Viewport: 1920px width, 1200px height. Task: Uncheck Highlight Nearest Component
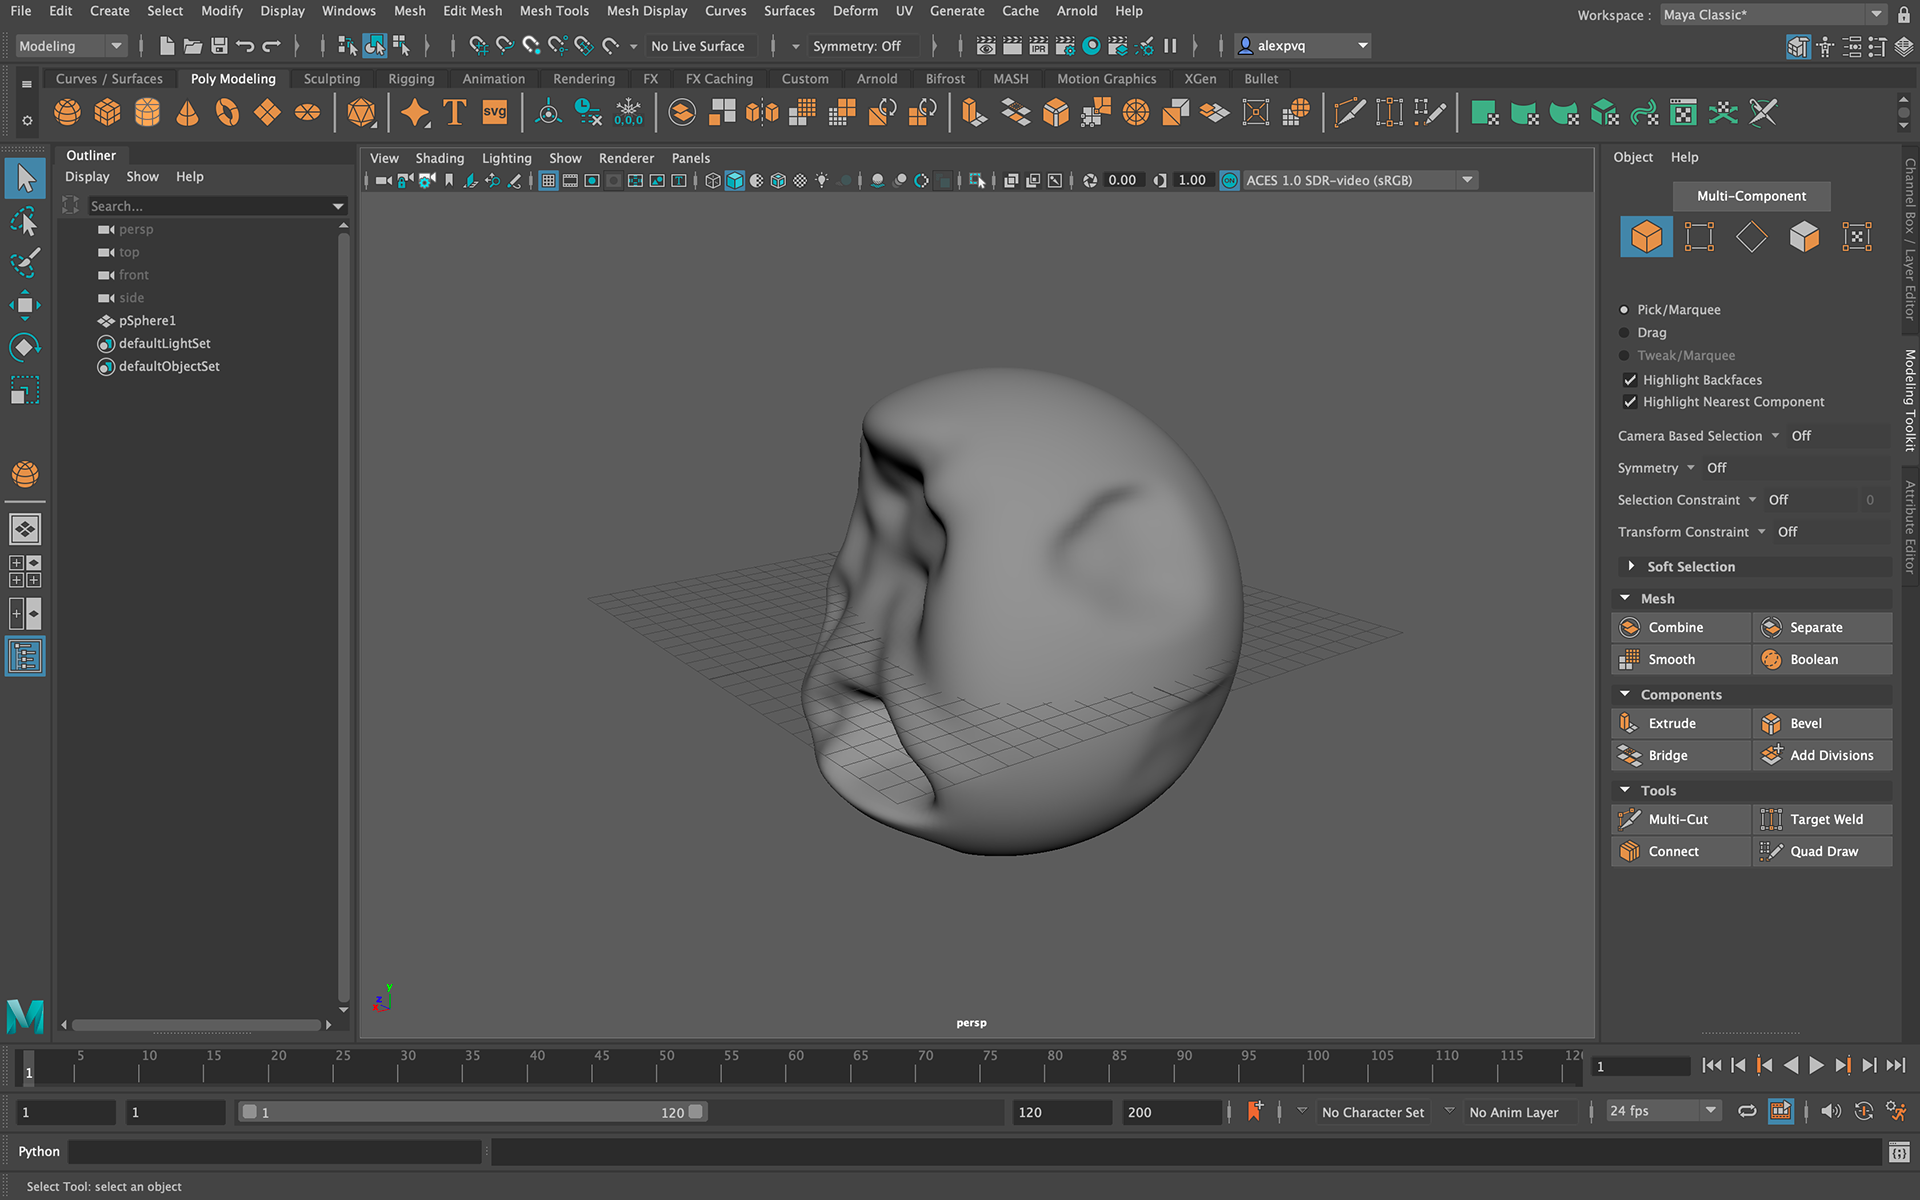point(1630,402)
